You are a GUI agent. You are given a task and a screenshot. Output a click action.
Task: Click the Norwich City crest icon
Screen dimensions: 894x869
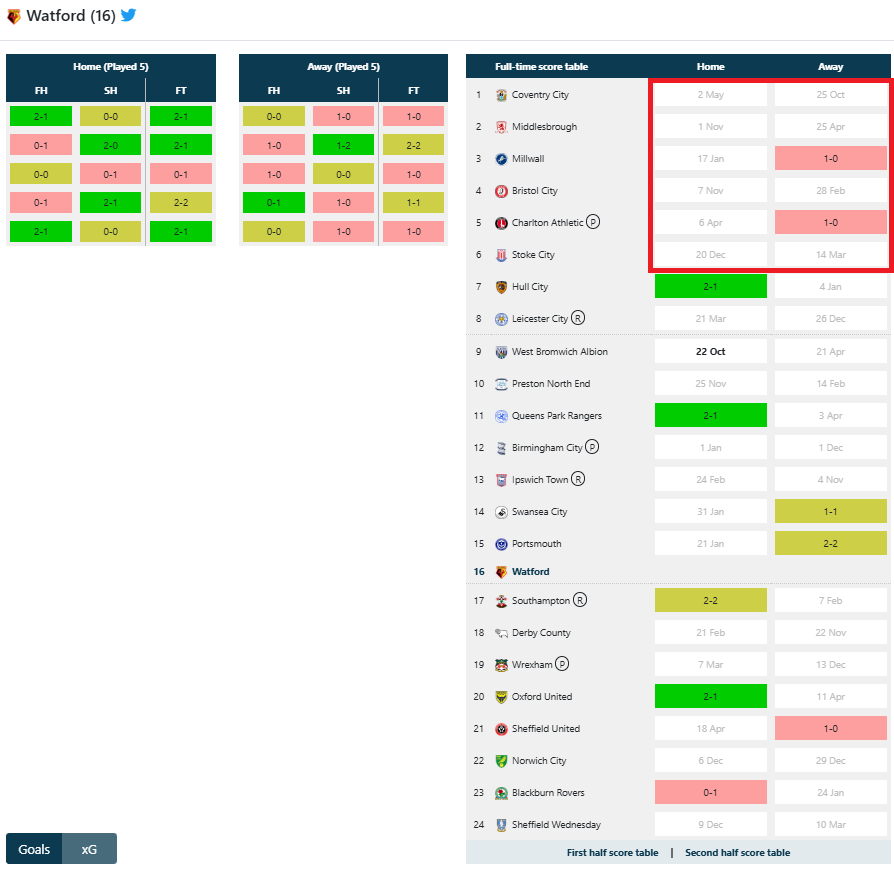(501, 761)
